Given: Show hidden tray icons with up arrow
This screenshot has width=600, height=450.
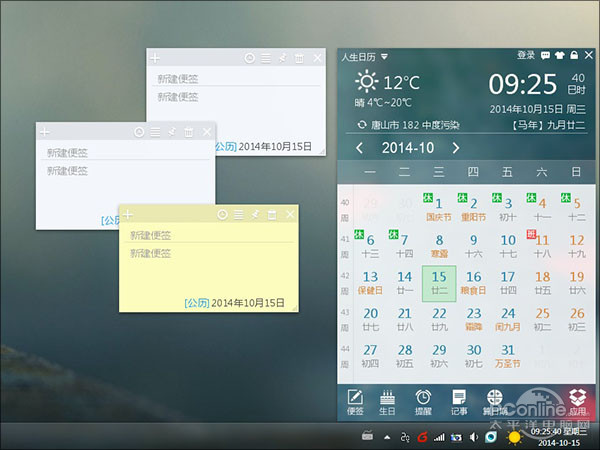Looking at the screenshot, I should (387, 437).
